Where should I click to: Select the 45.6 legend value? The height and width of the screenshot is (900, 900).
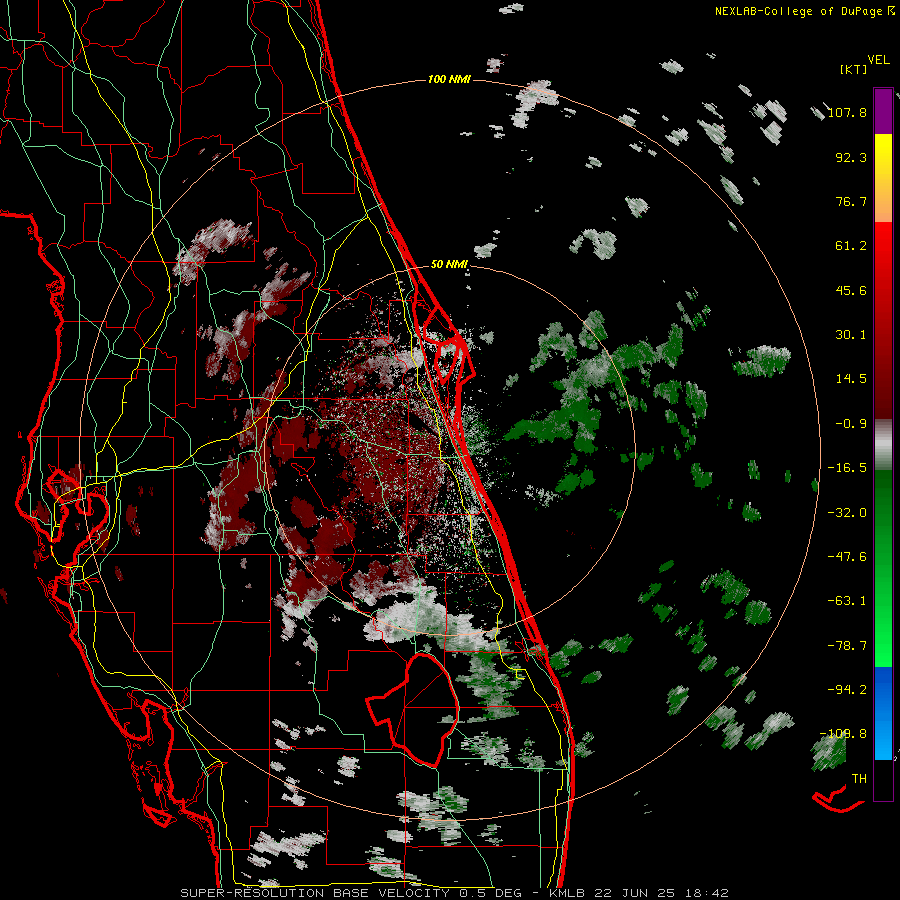851,290
